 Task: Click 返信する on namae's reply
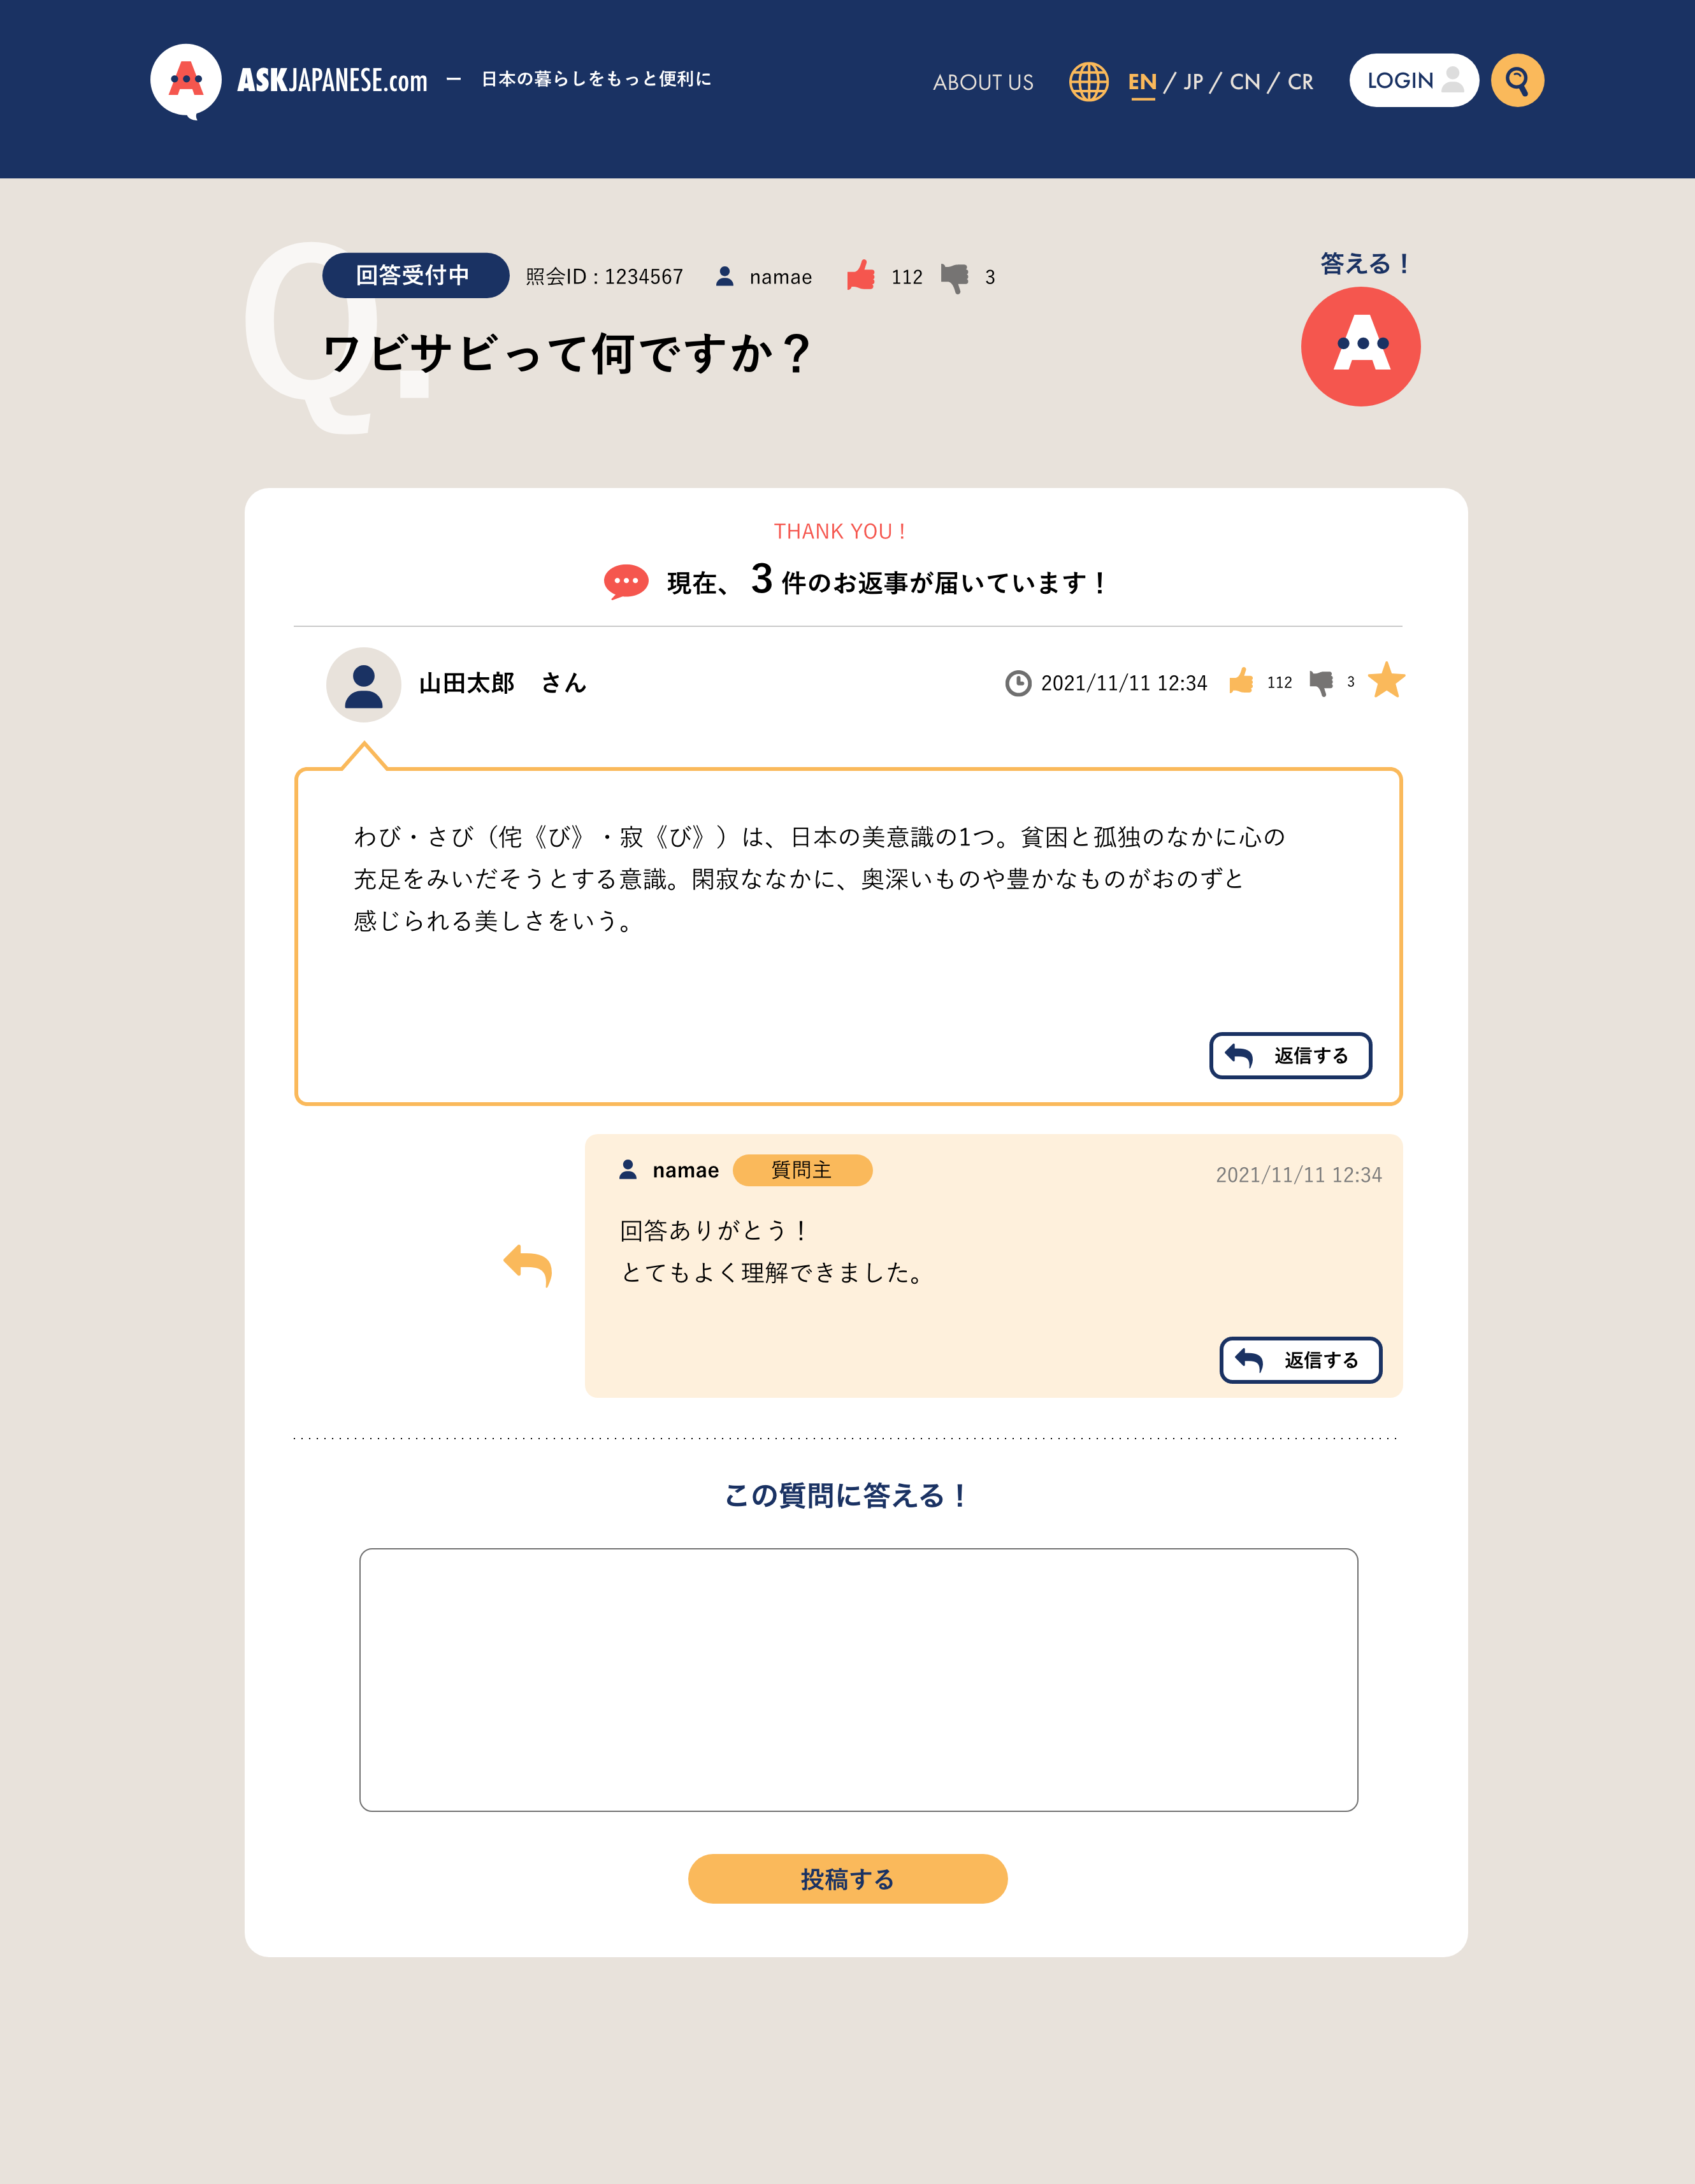[x=1300, y=1360]
